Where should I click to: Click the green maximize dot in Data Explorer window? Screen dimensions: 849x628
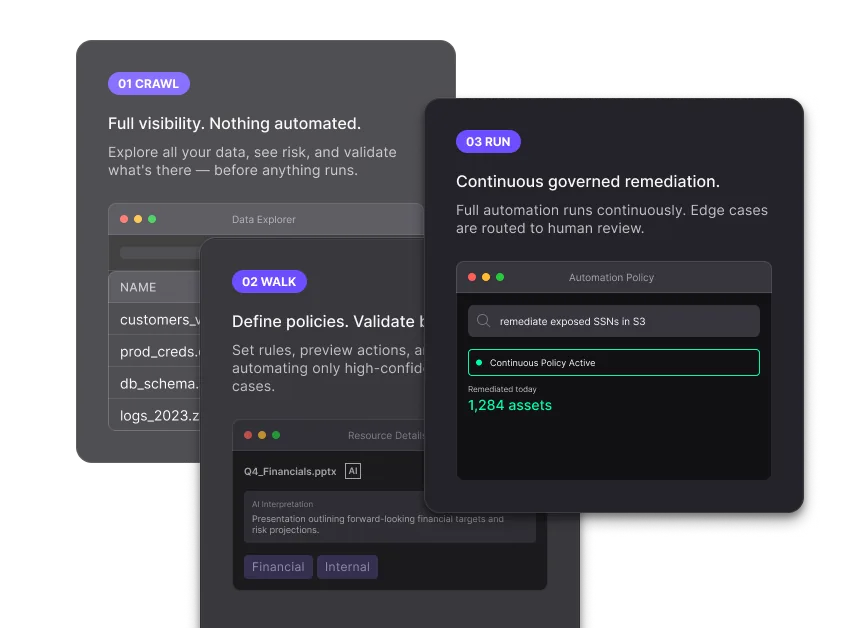point(152,219)
